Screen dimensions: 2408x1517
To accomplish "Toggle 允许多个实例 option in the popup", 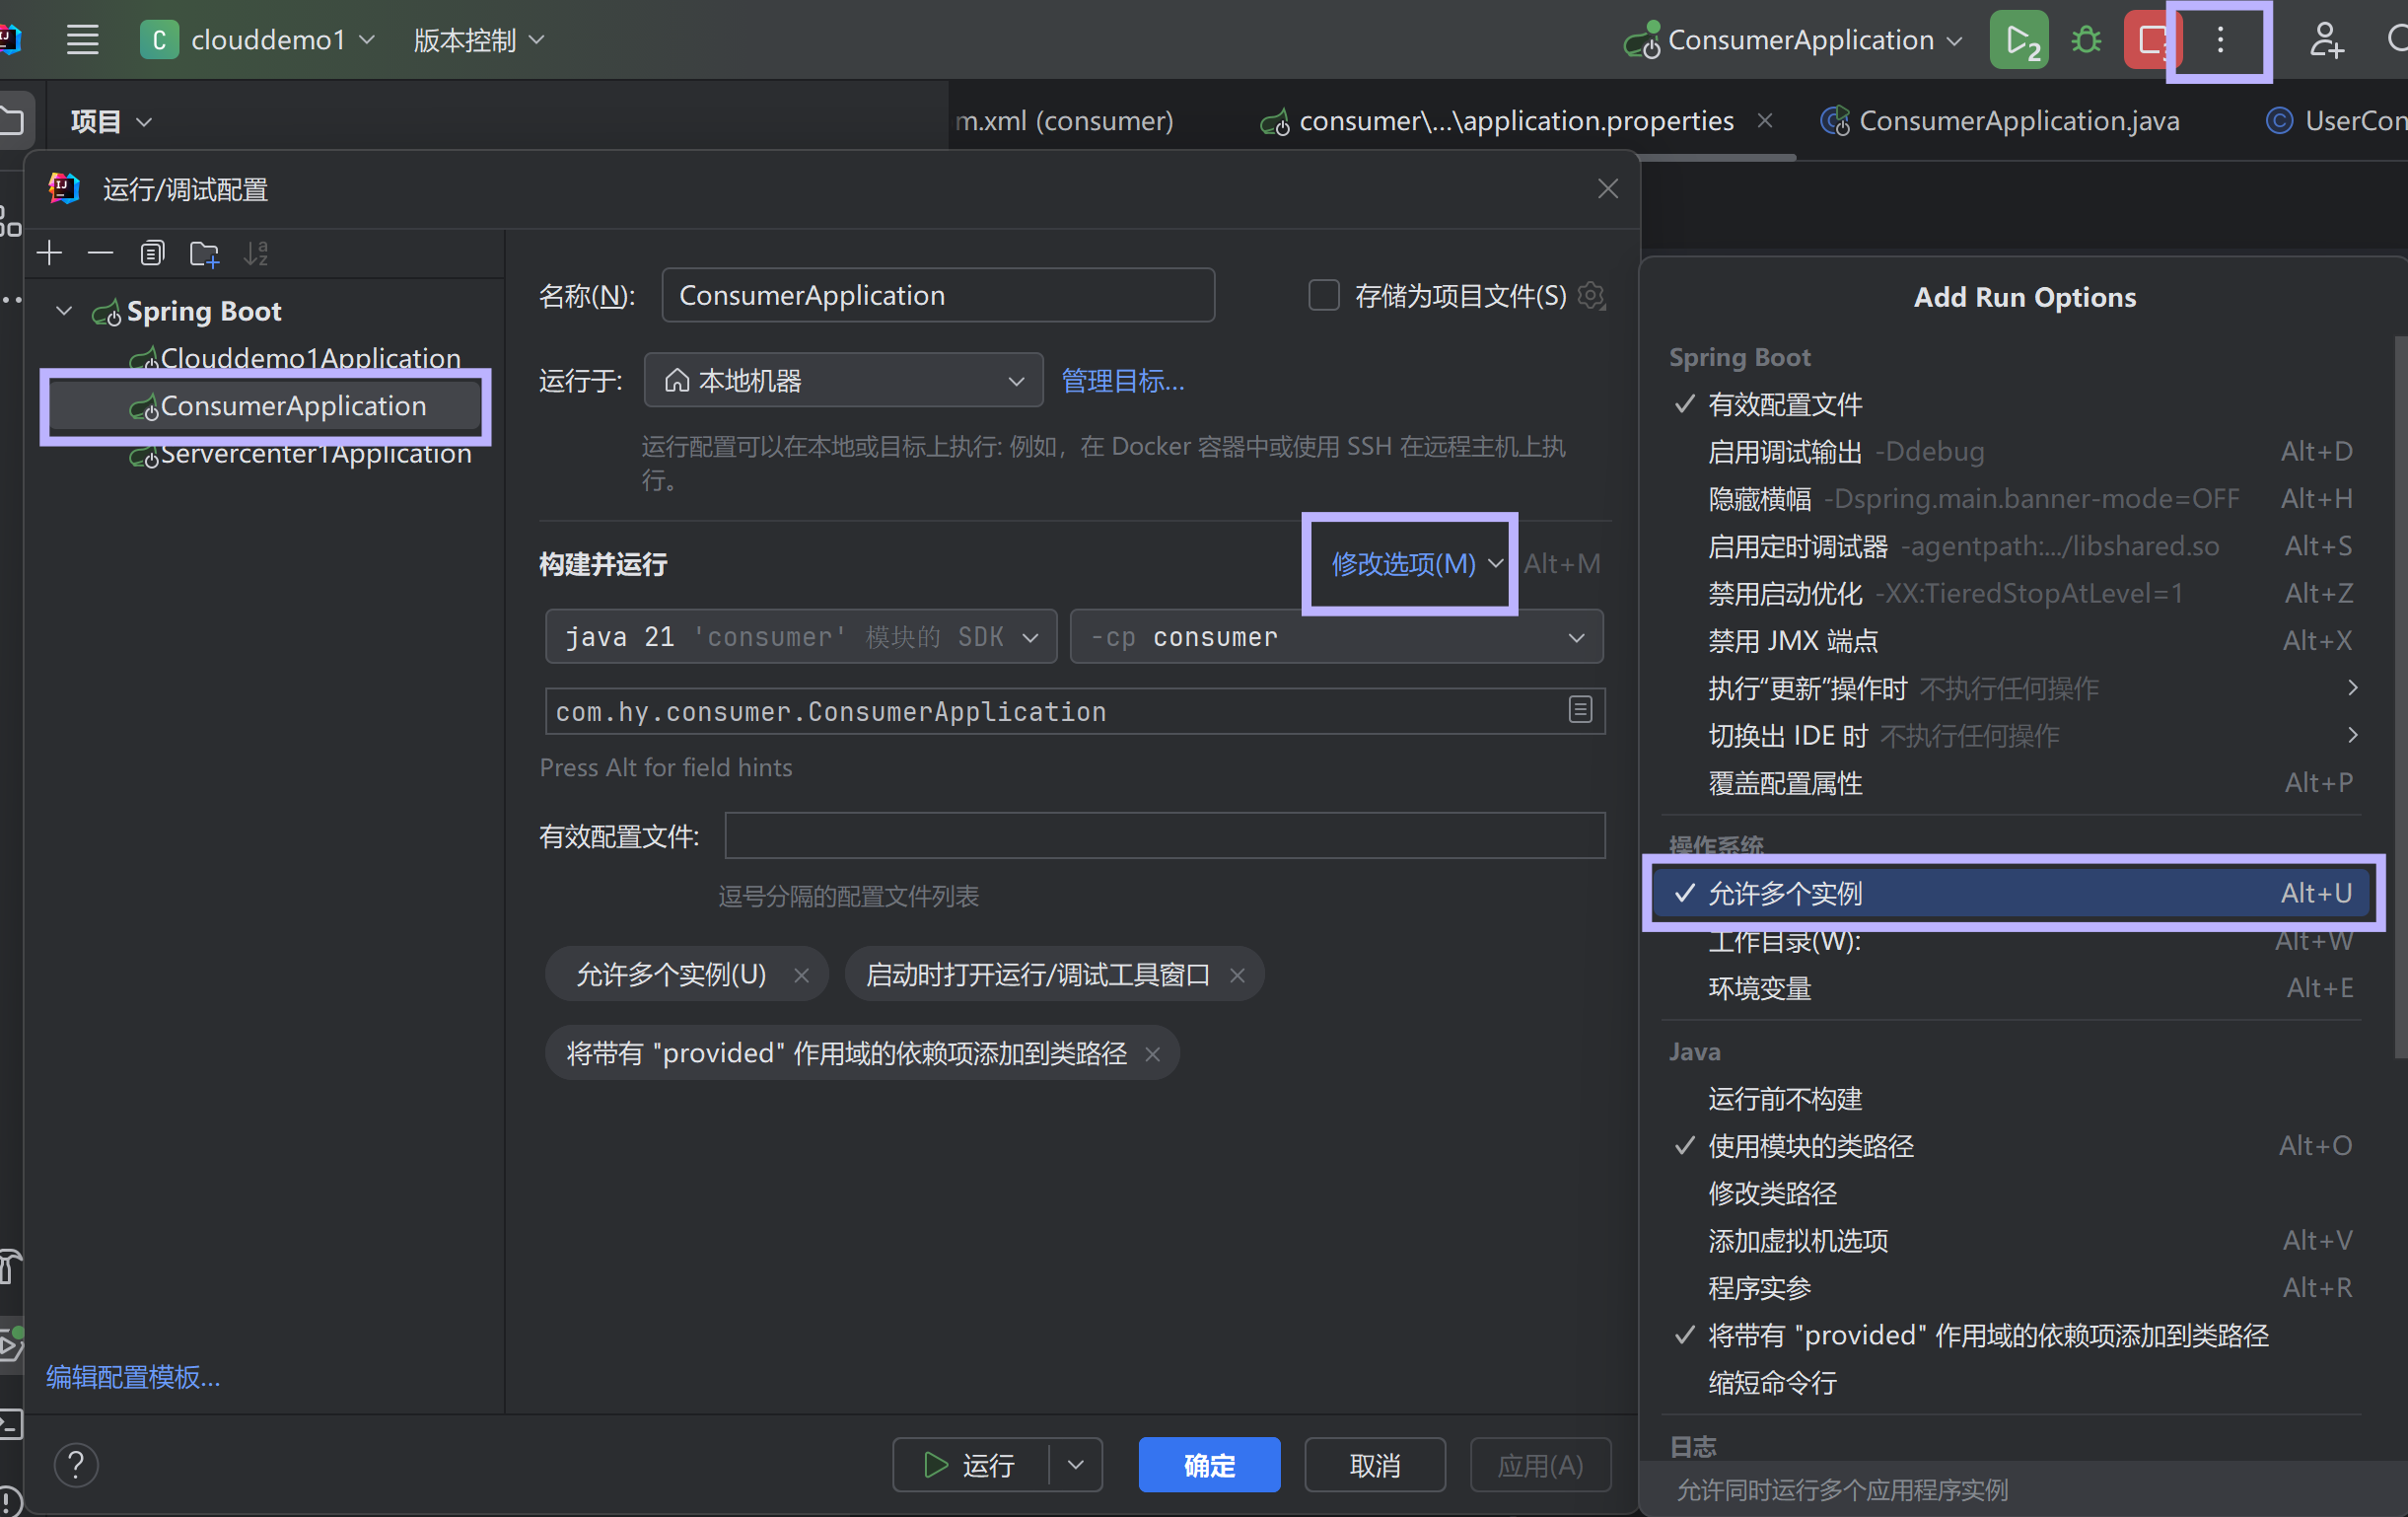I will click(2010, 893).
